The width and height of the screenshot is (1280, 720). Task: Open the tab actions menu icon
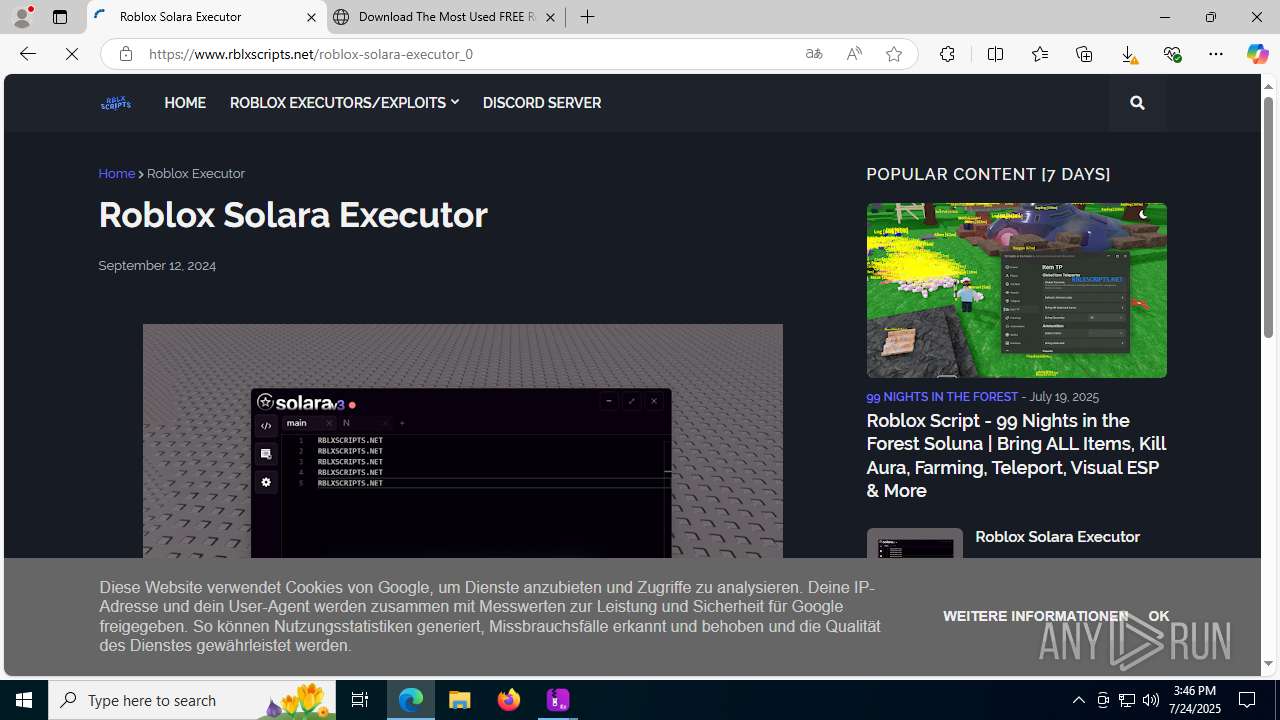coord(60,17)
